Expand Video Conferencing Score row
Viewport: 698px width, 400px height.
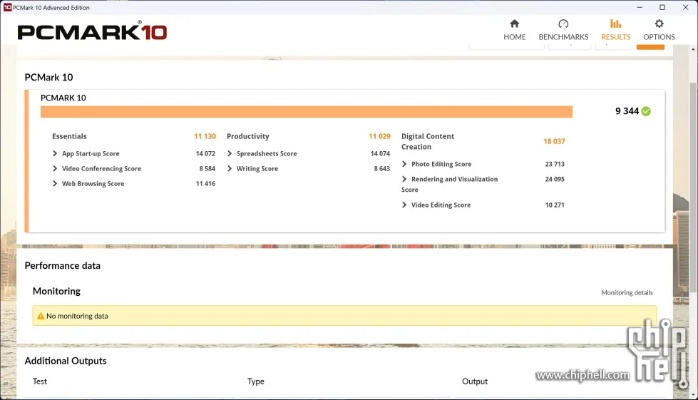point(55,169)
